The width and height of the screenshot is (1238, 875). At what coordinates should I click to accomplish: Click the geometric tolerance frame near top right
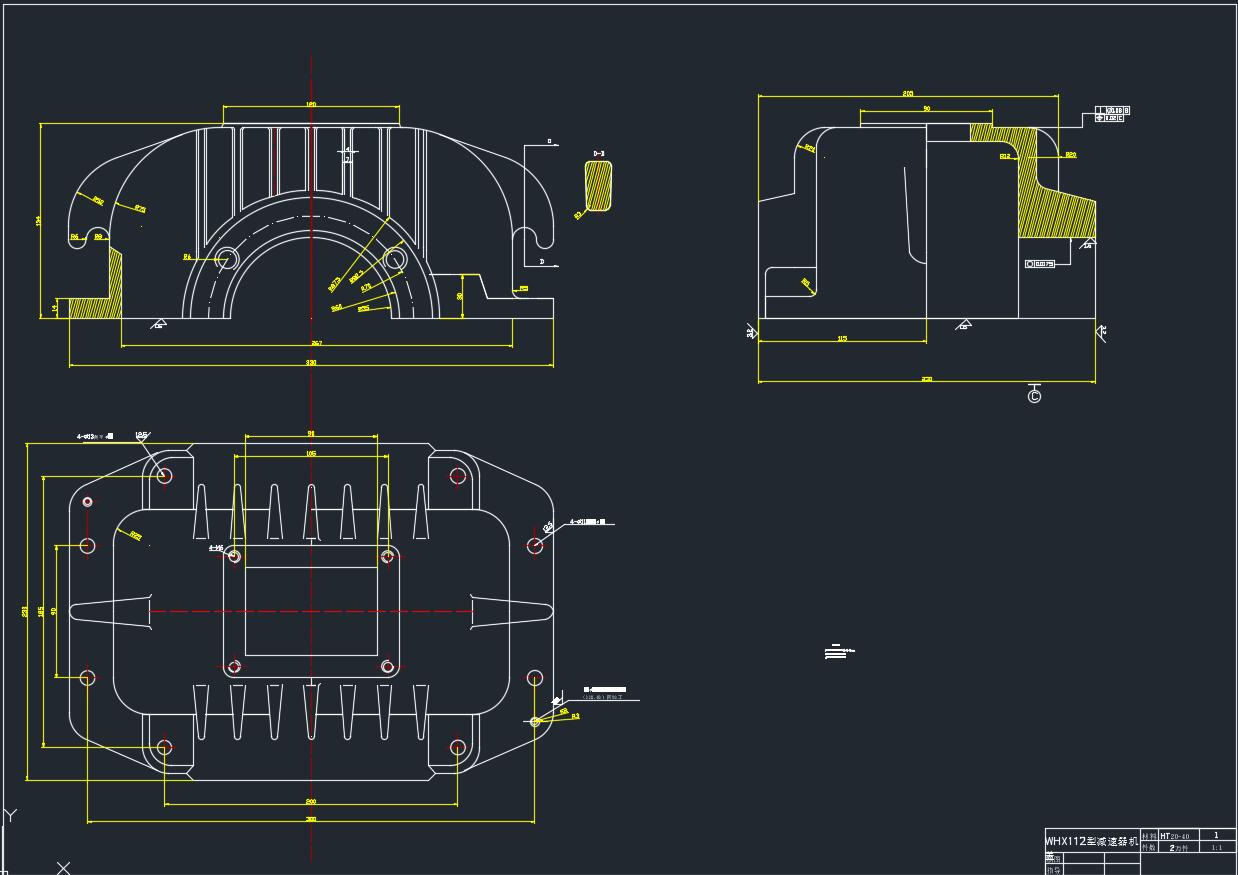[x=1112, y=114]
